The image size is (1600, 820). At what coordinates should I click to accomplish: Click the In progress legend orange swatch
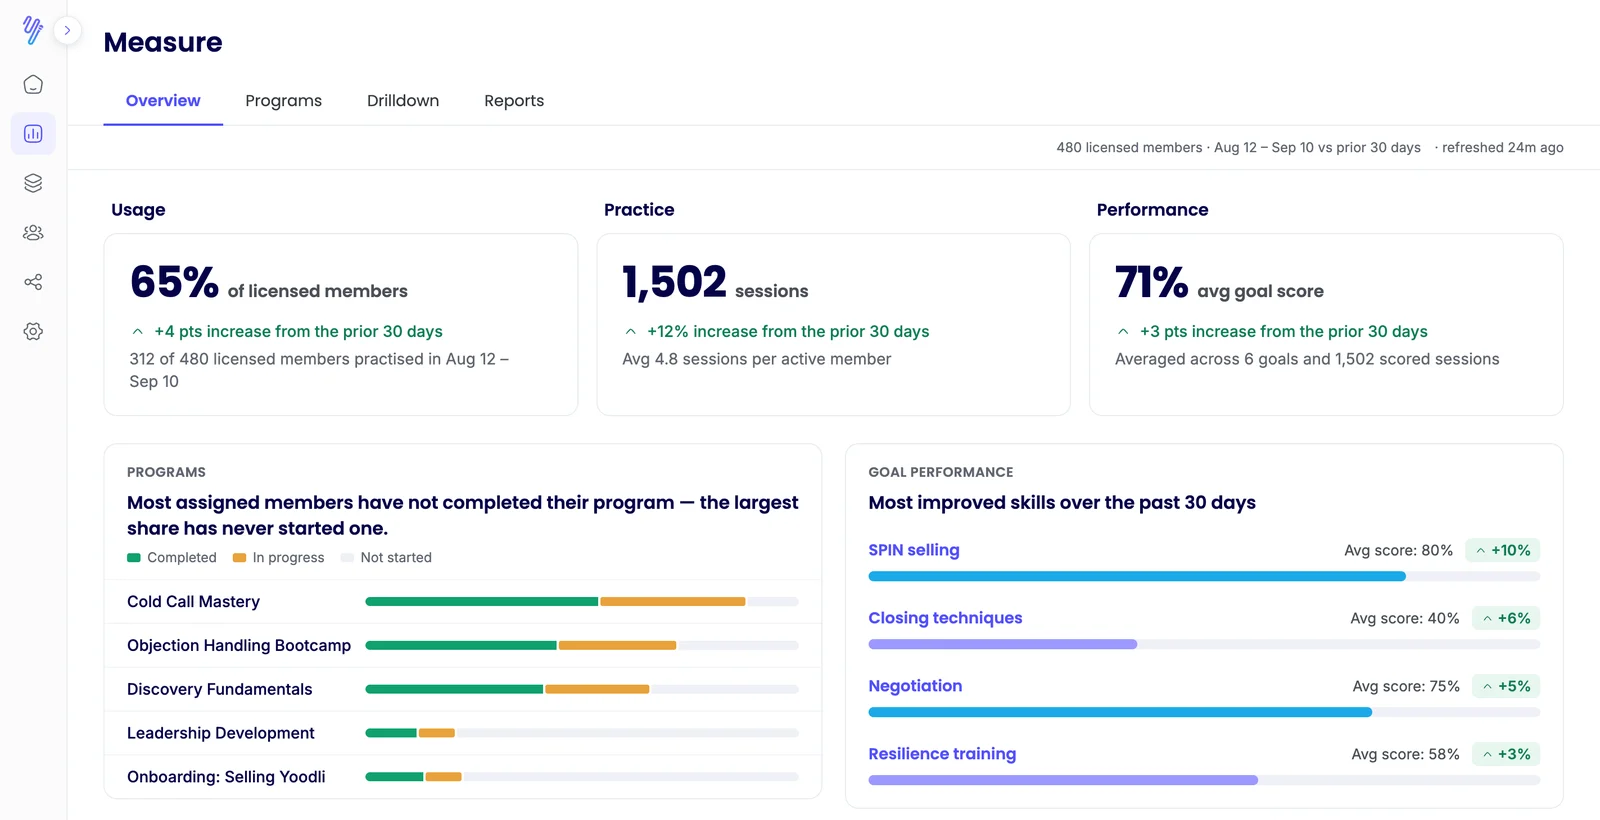[x=239, y=558]
